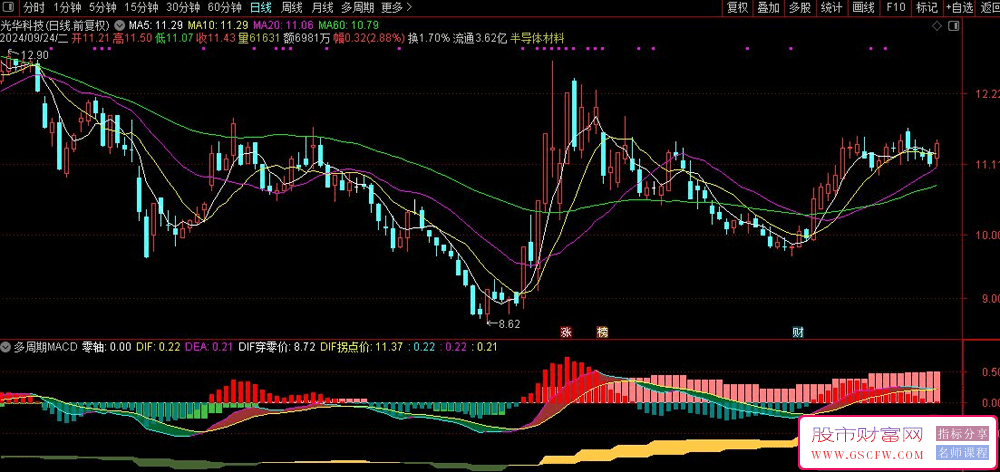Click the 涨 event marker under chart
The image size is (1000, 472).
[x=565, y=332]
